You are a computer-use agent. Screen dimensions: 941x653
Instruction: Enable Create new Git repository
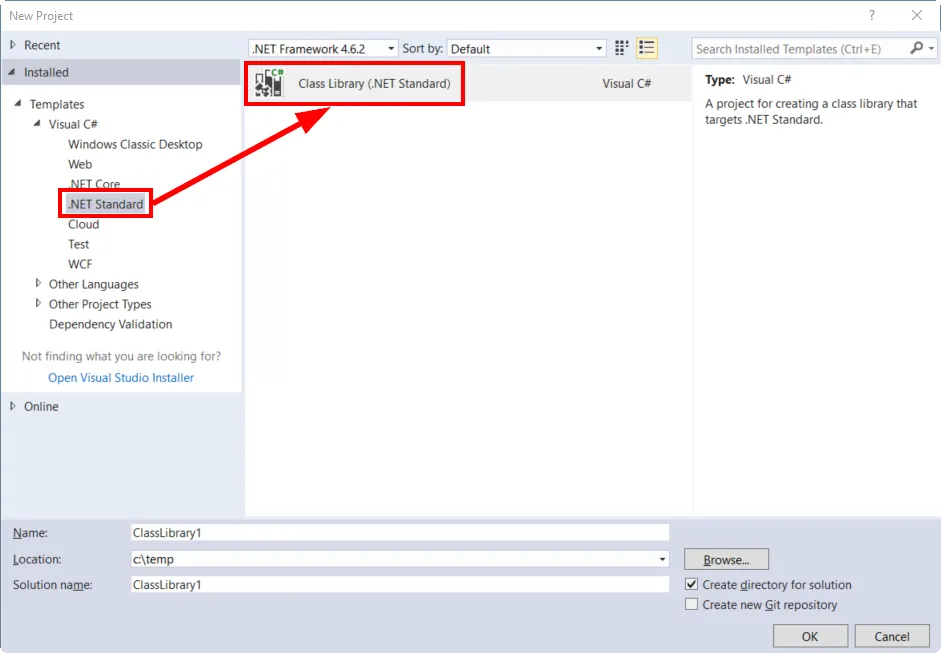click(692, 604)
